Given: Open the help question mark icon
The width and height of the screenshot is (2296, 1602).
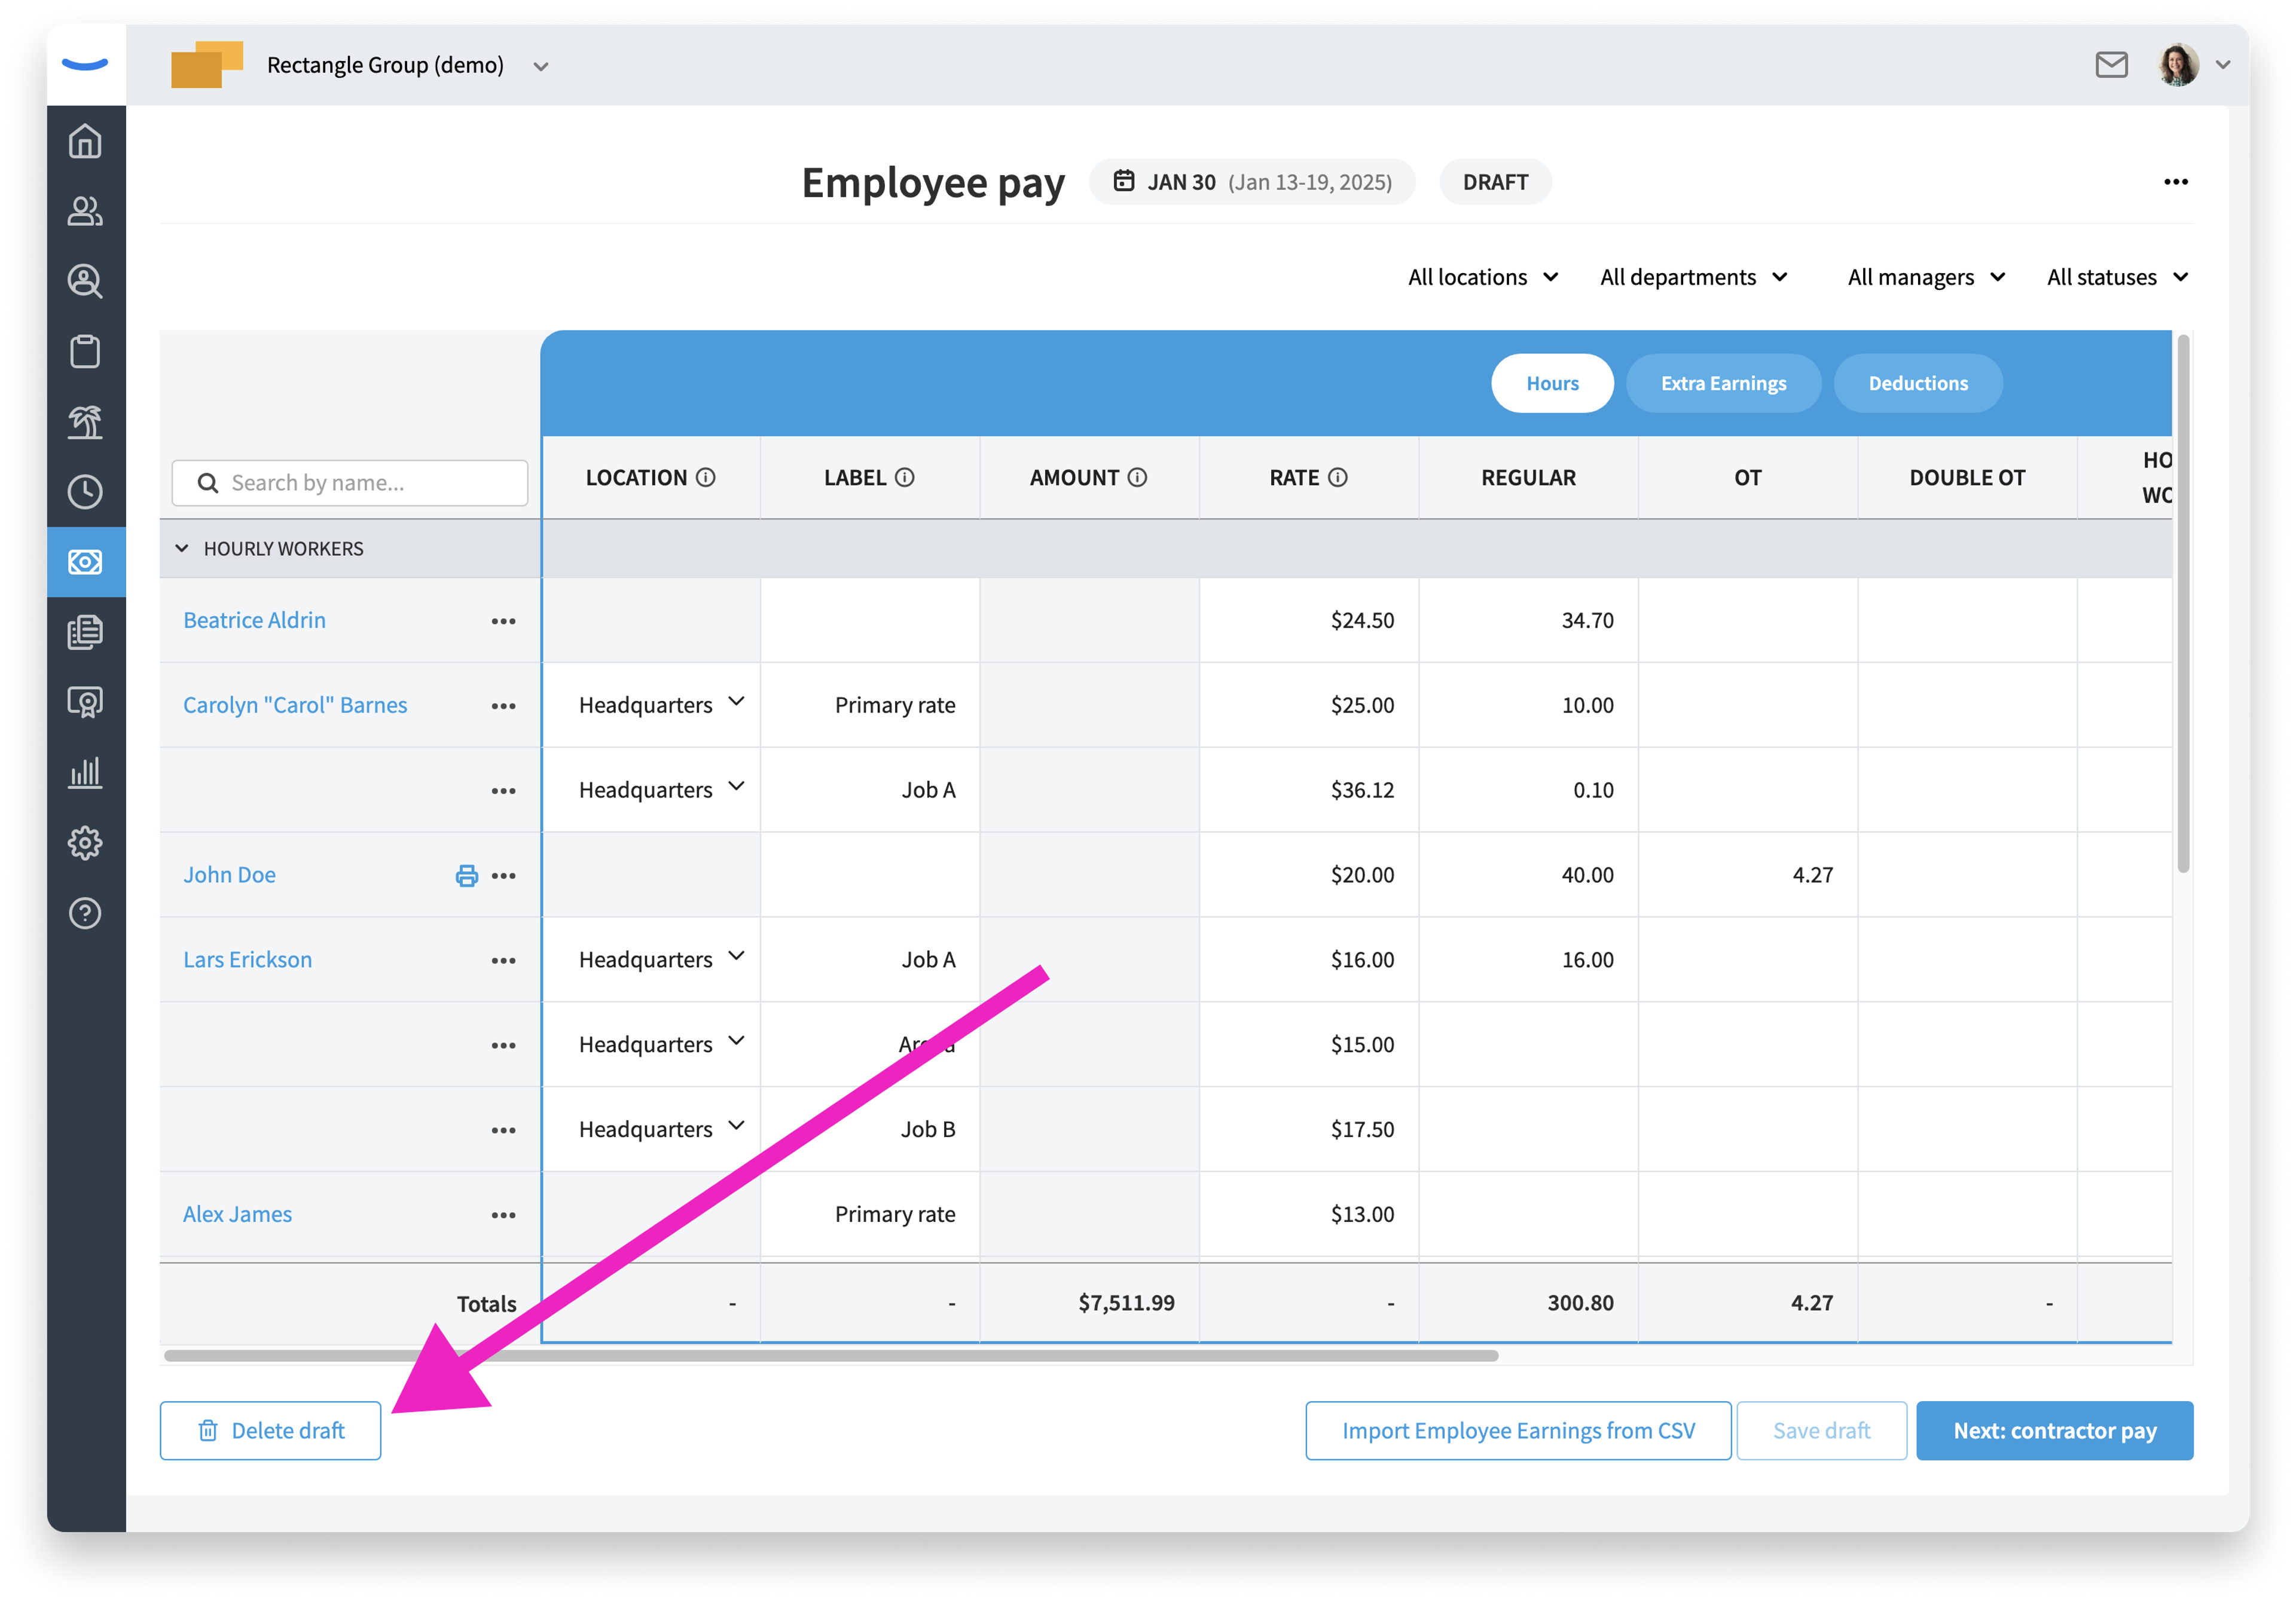Looking at the screenshot, I should click(85, 913).
